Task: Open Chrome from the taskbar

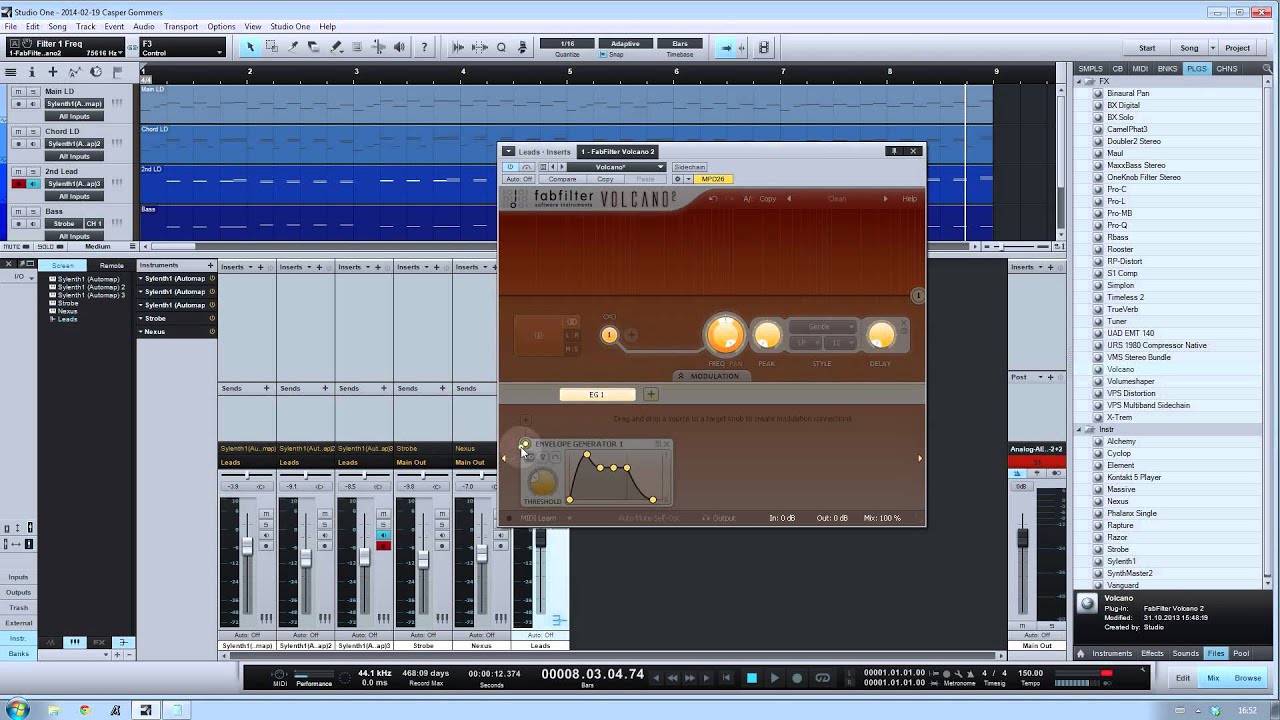Action: tap(84, 710)
